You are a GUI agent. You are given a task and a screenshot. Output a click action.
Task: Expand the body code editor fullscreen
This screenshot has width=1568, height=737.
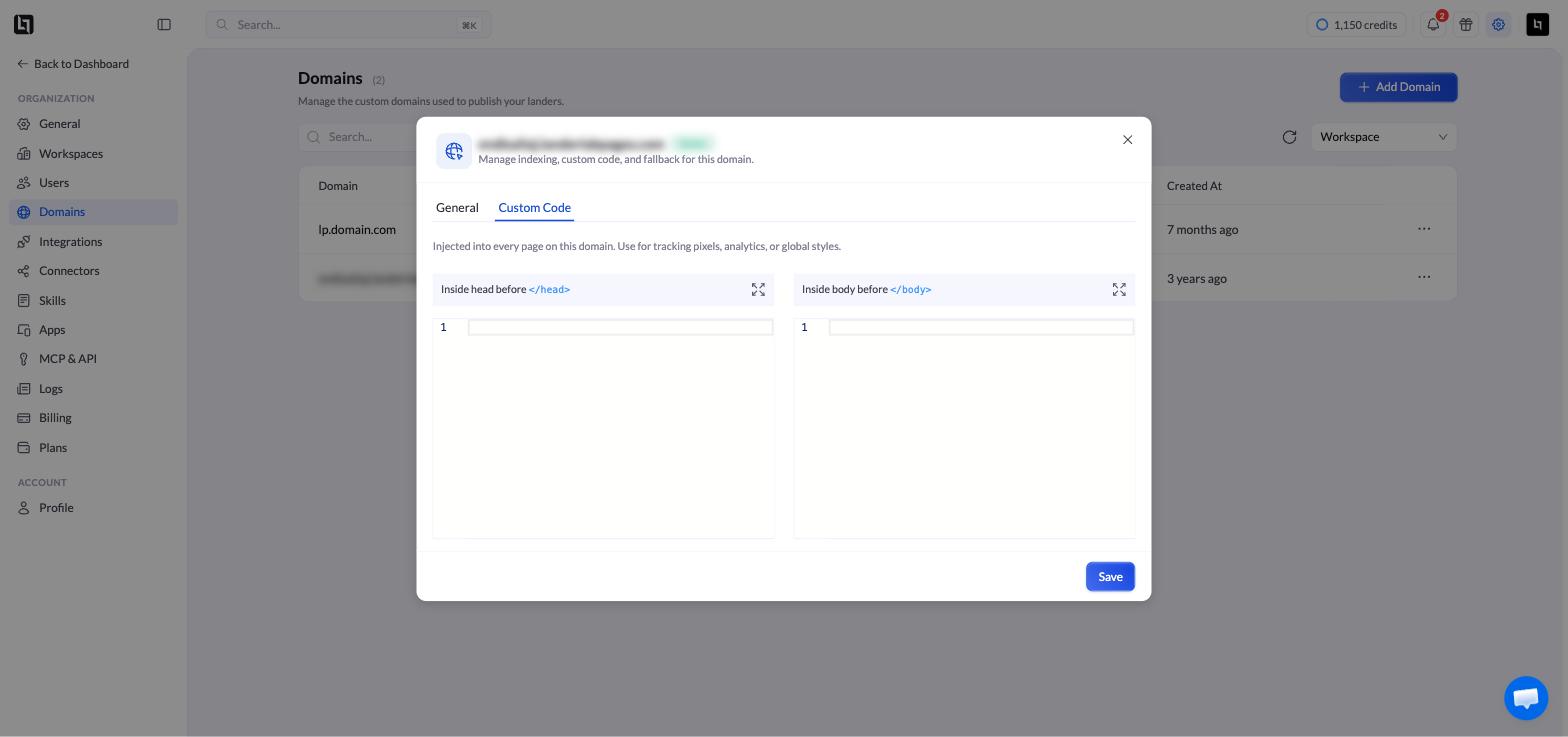click(1119, 290)
